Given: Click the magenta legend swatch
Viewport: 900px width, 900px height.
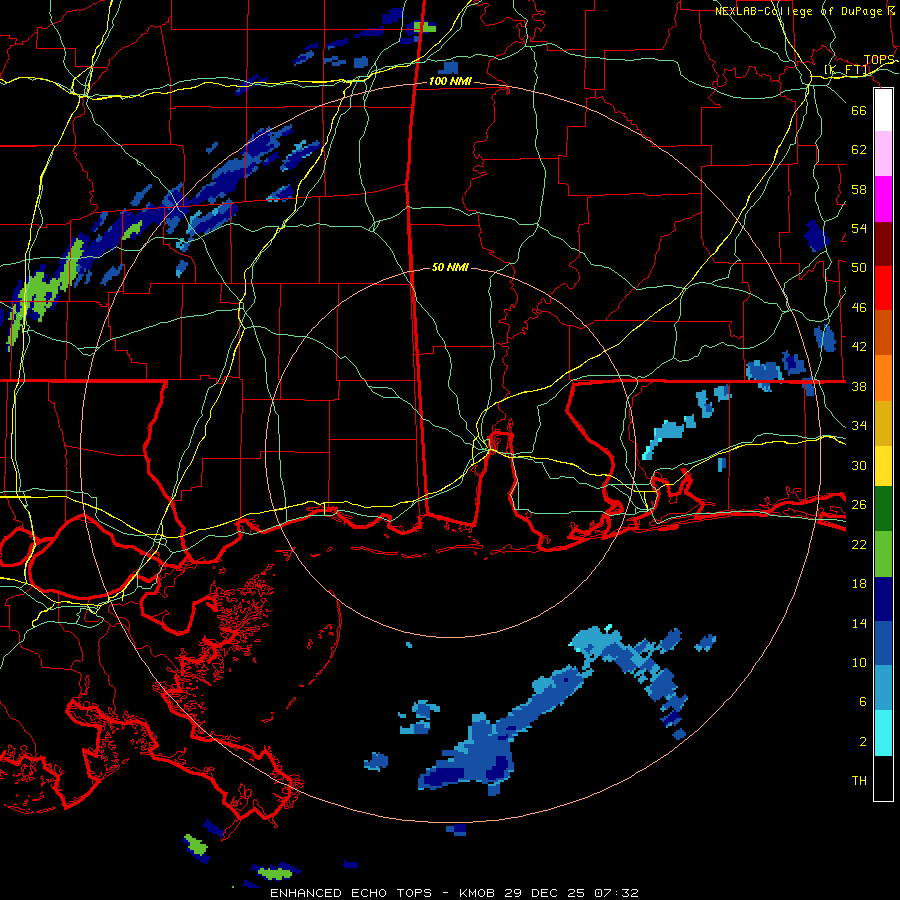Looking at the screenshot, I should [883, 199].
